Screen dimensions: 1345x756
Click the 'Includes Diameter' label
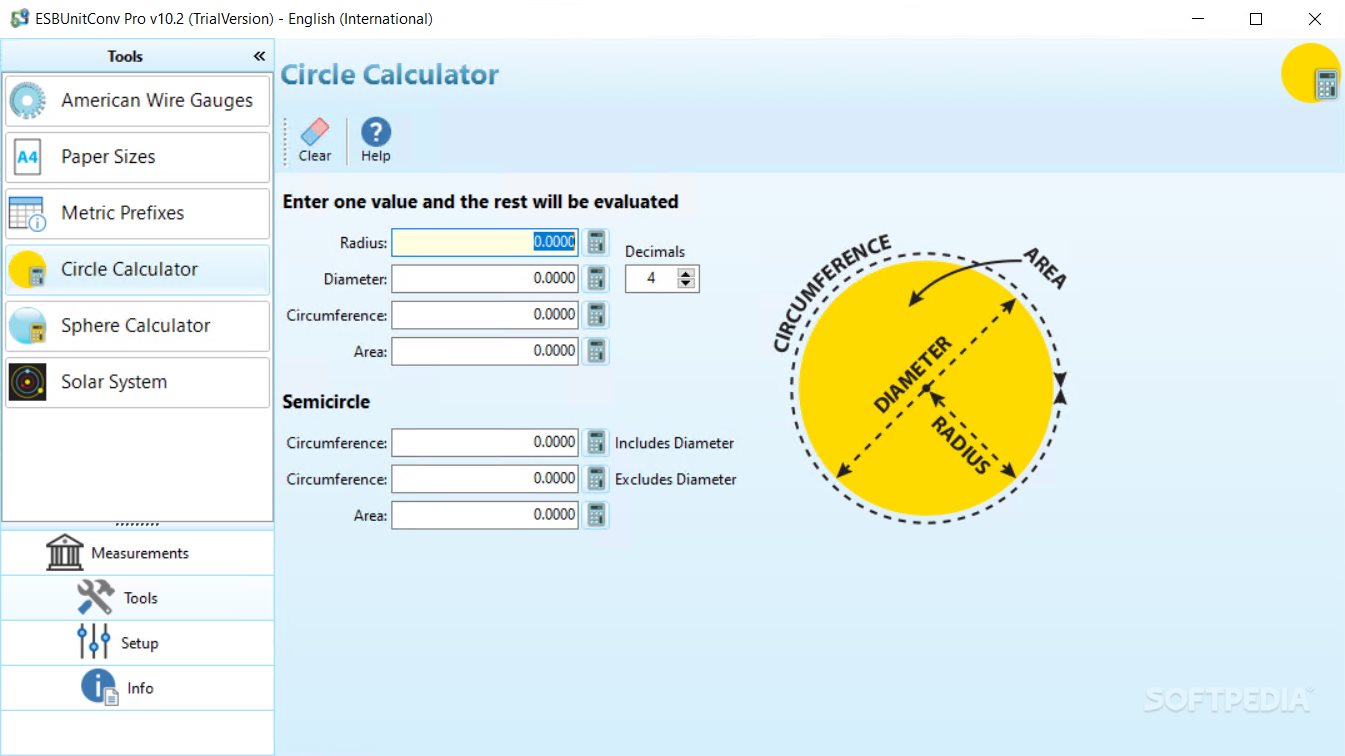pyautogui.click(x=674, y=443)
